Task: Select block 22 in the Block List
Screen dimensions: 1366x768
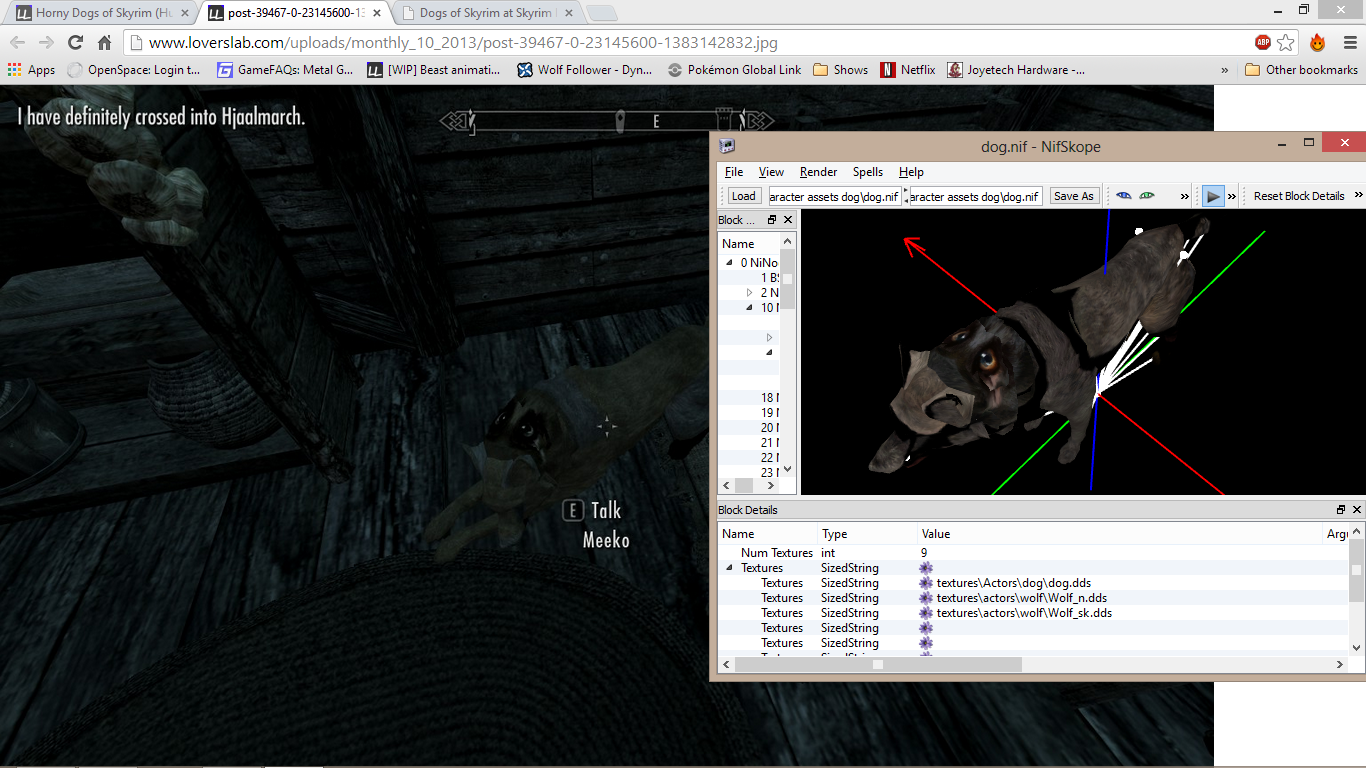Action: [769, 458]
